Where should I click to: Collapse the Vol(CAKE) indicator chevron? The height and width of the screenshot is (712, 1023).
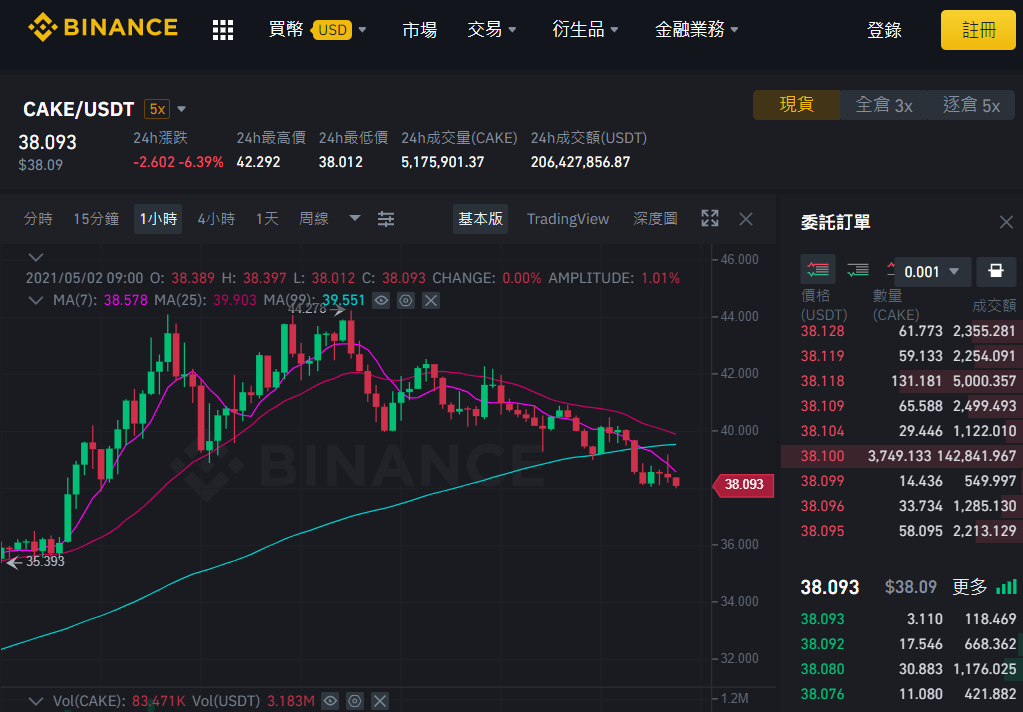[36, 702]
